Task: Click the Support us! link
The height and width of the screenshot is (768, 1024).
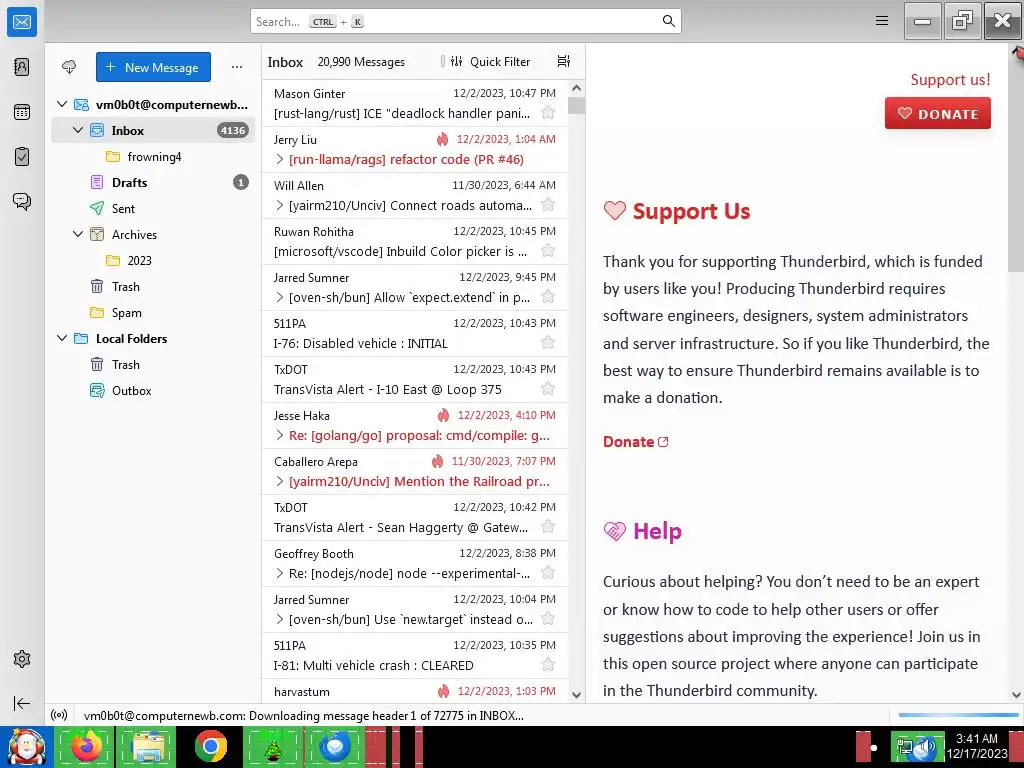Action: [x=950, y=80]
